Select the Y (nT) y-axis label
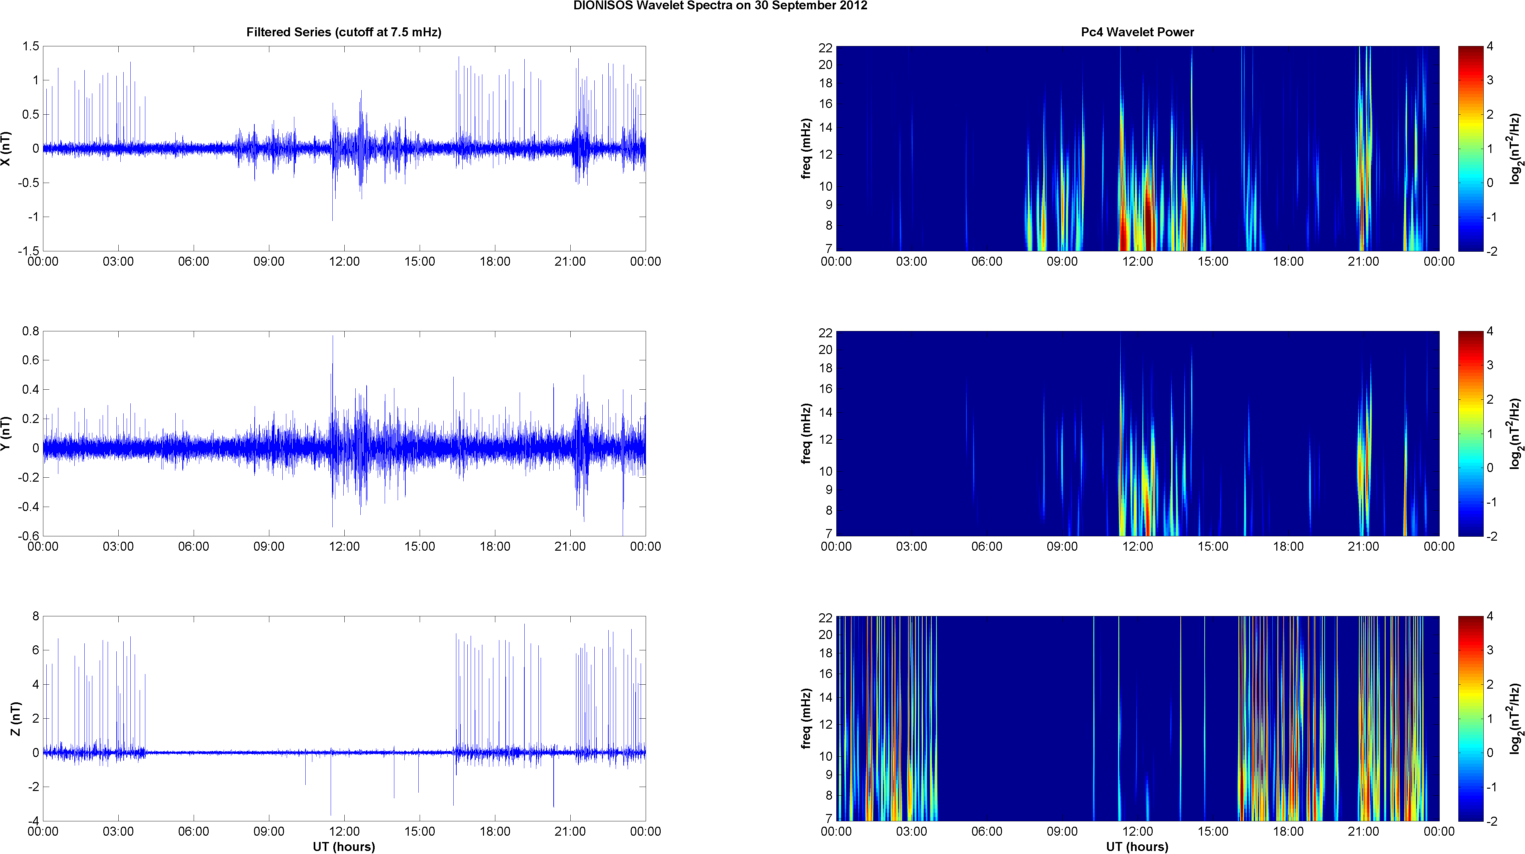 (x=7, y=433)
